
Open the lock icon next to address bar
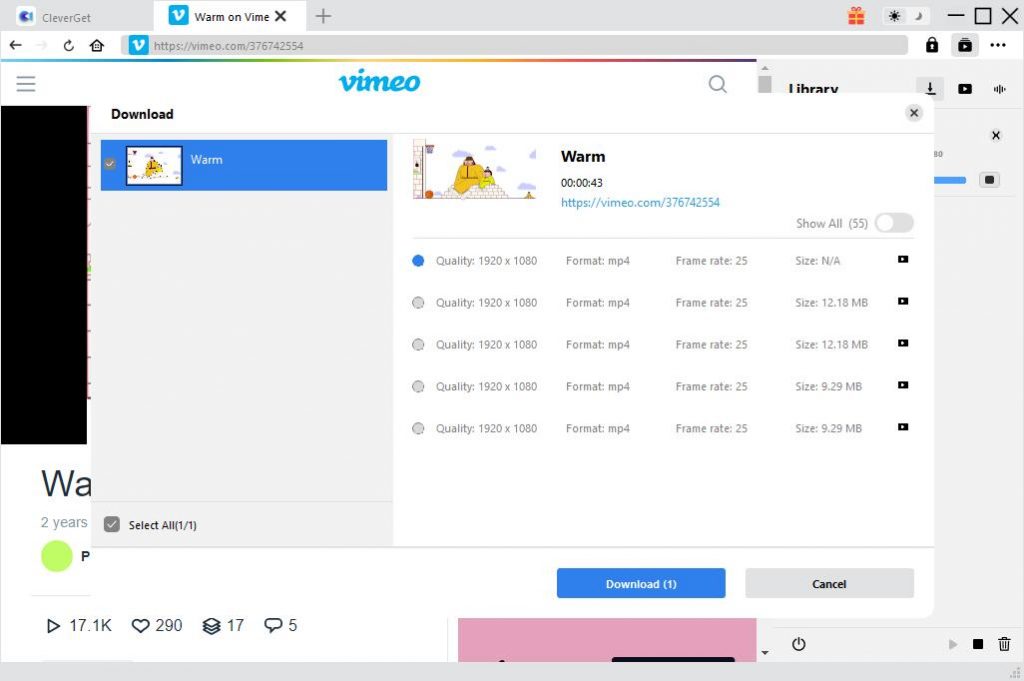[x=932, y=45]
